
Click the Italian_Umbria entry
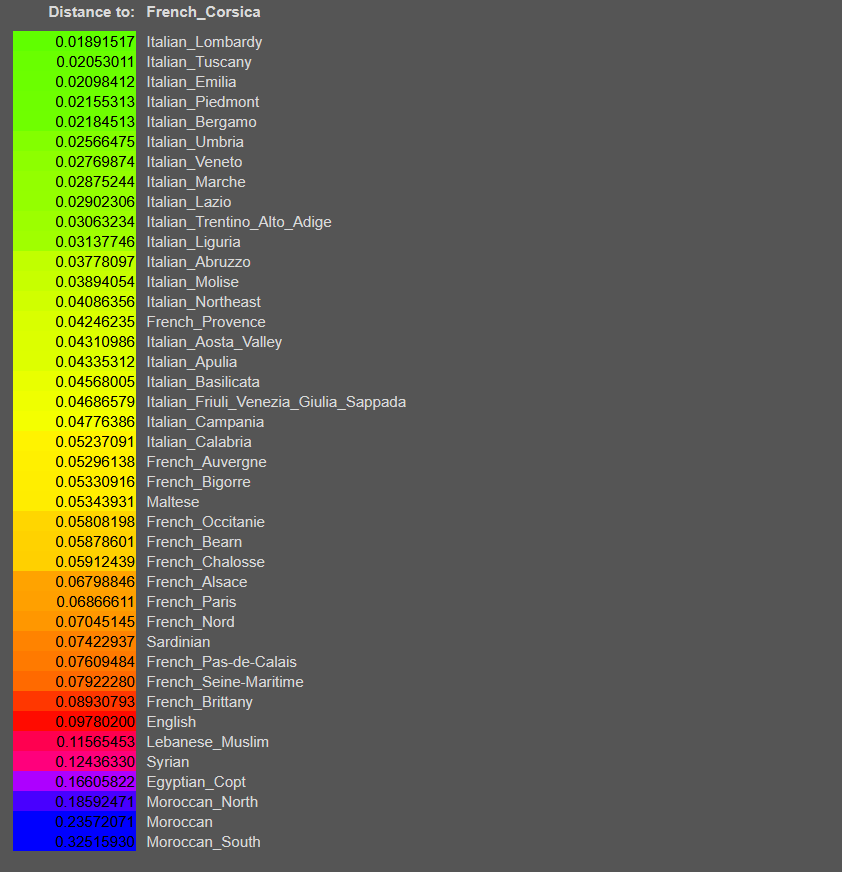pyautogui.click(x=195, y=142)
